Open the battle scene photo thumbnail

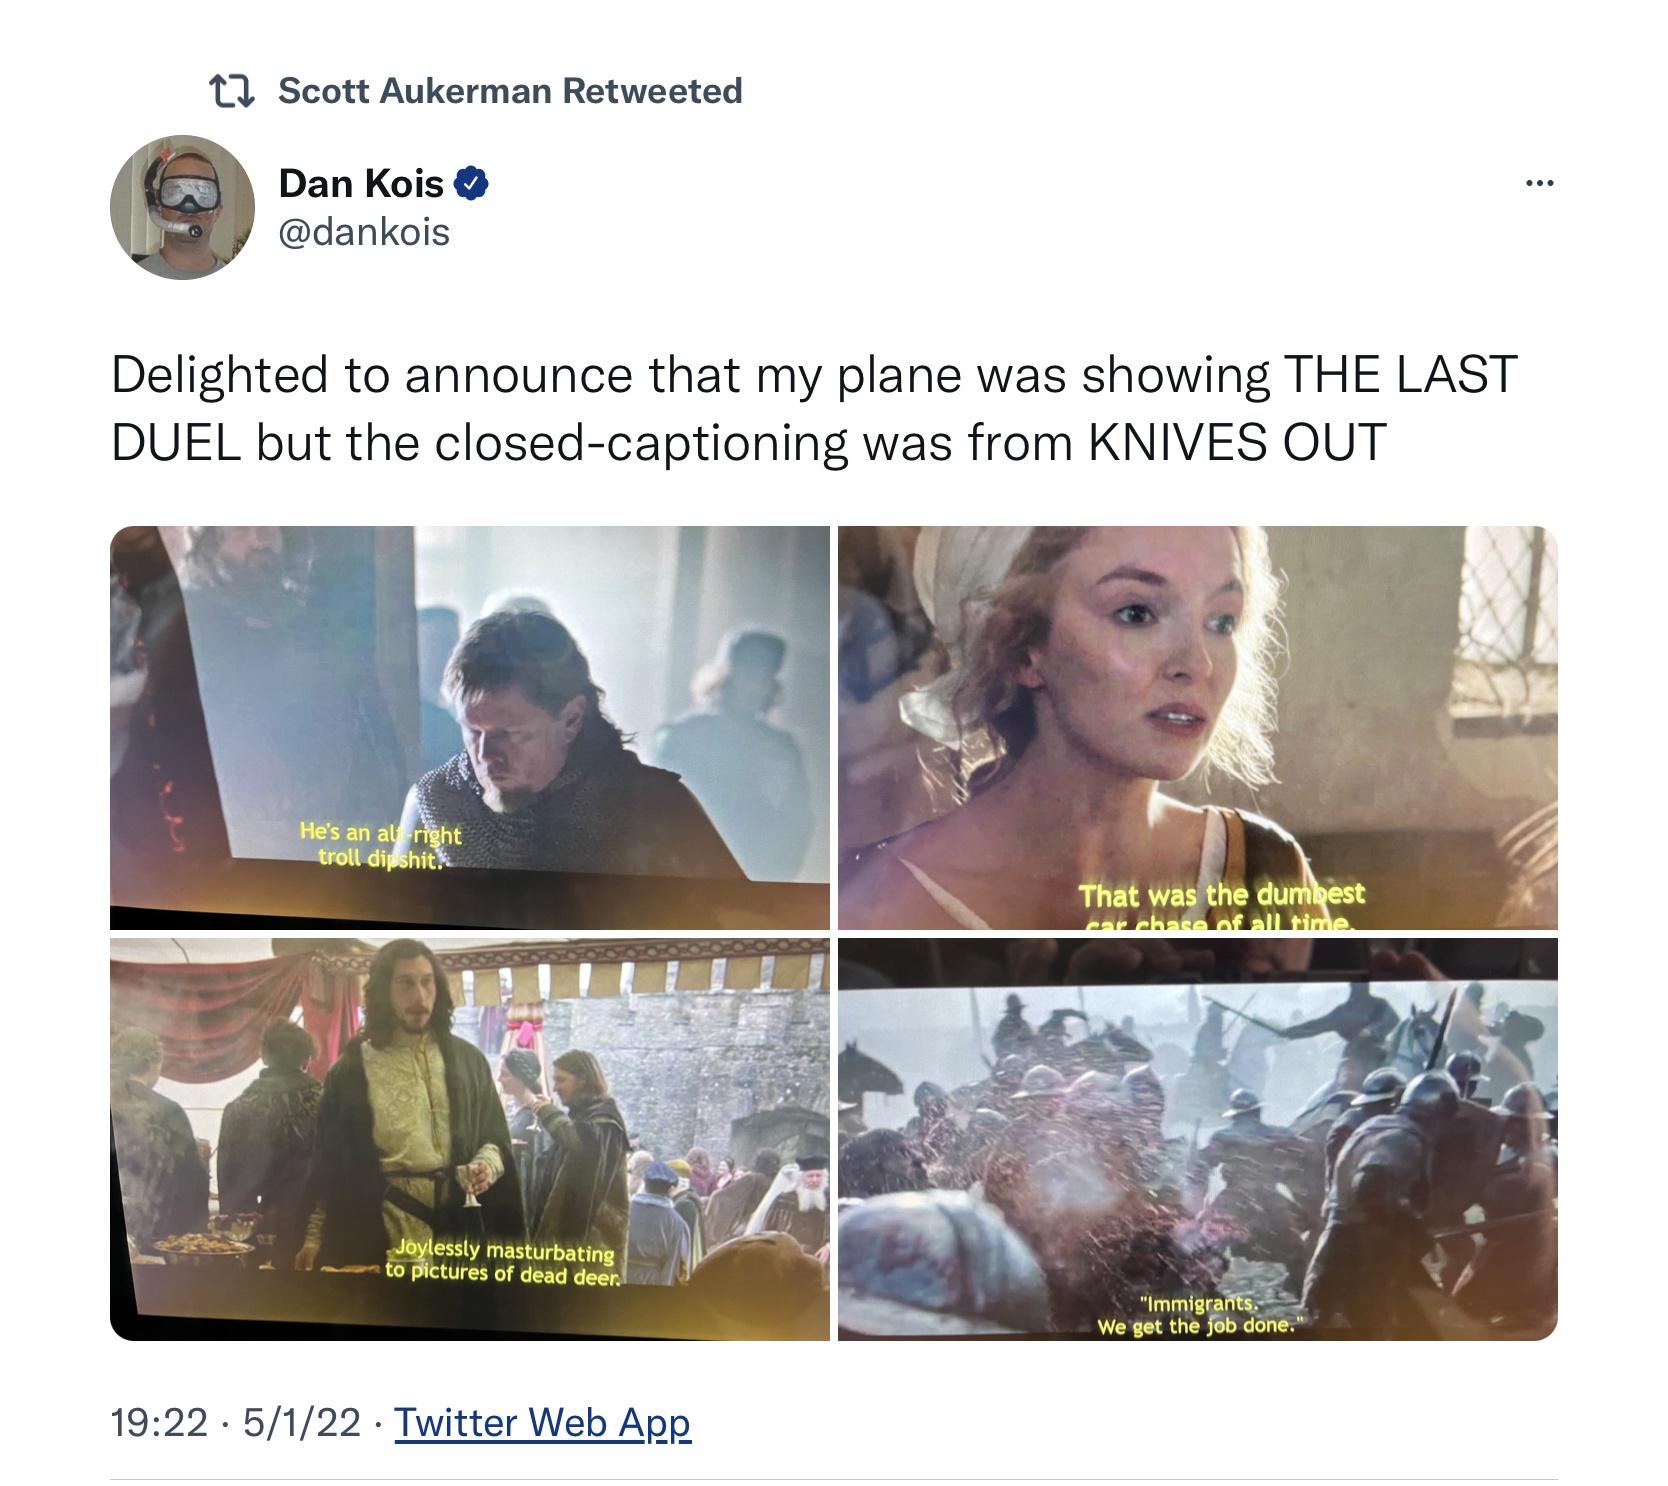coord(1198,1139)
